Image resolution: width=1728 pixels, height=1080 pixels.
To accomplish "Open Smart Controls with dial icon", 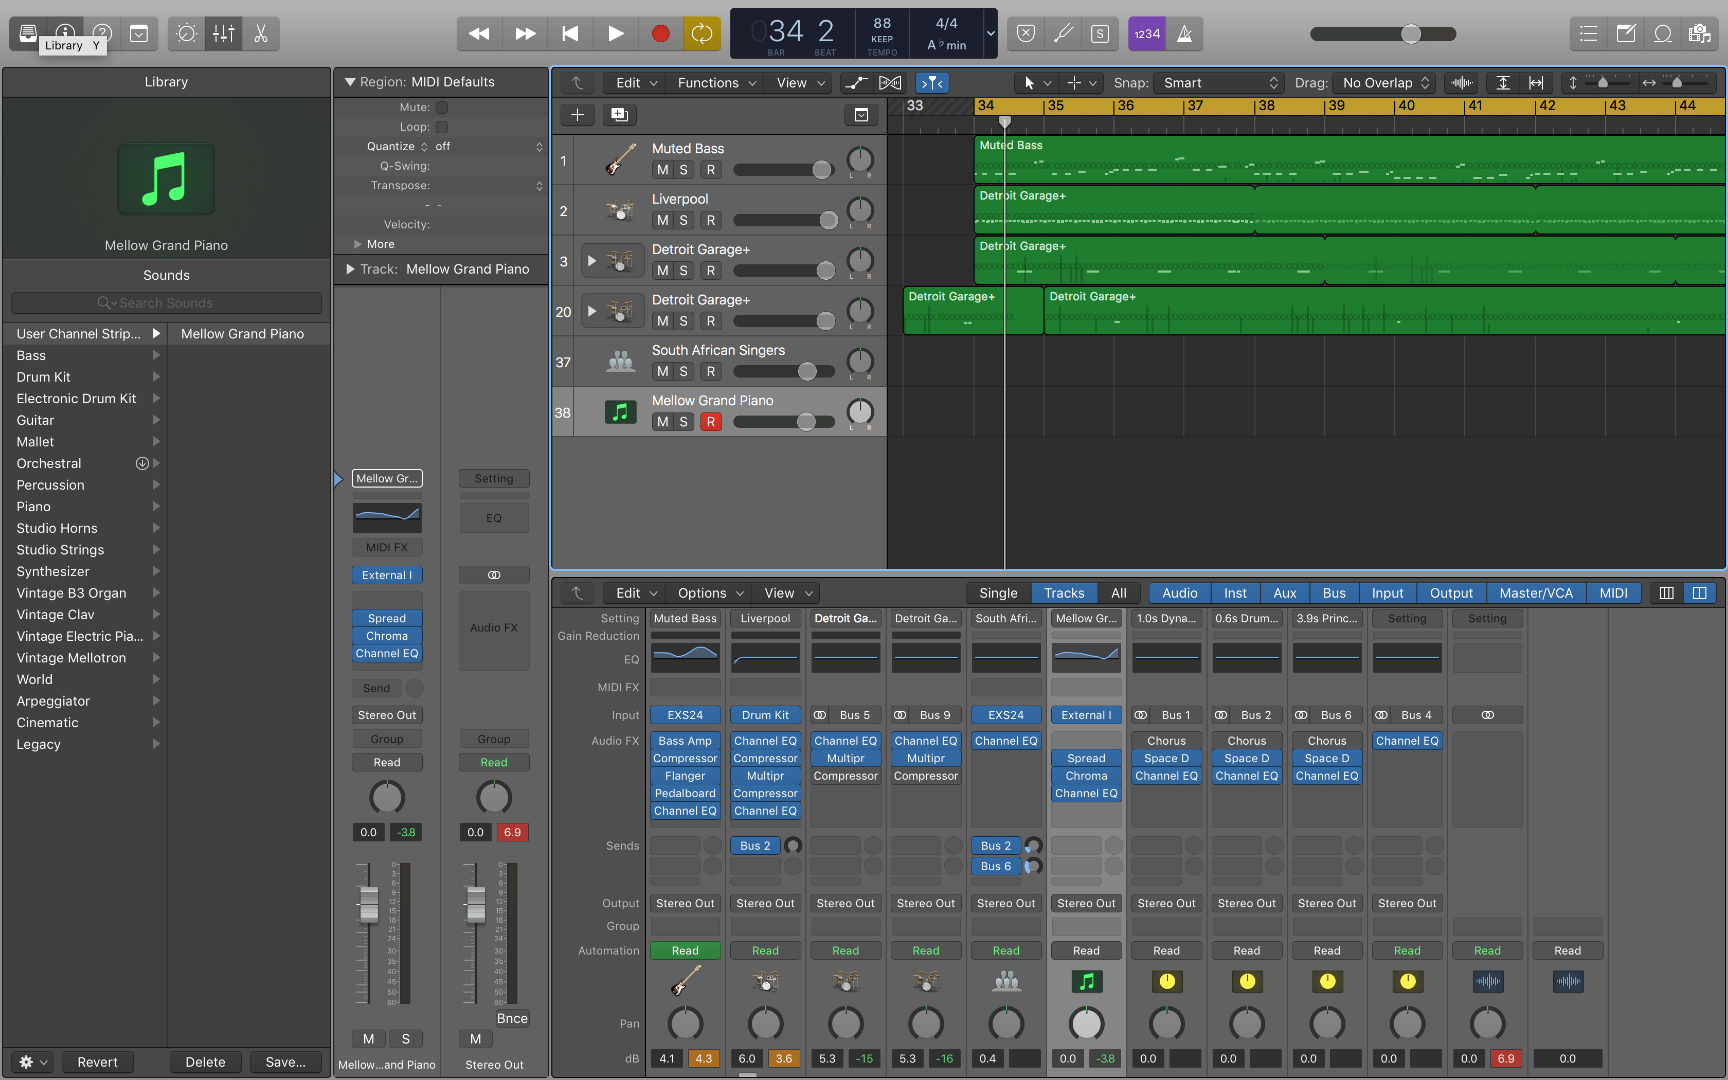I will point(187,34).
